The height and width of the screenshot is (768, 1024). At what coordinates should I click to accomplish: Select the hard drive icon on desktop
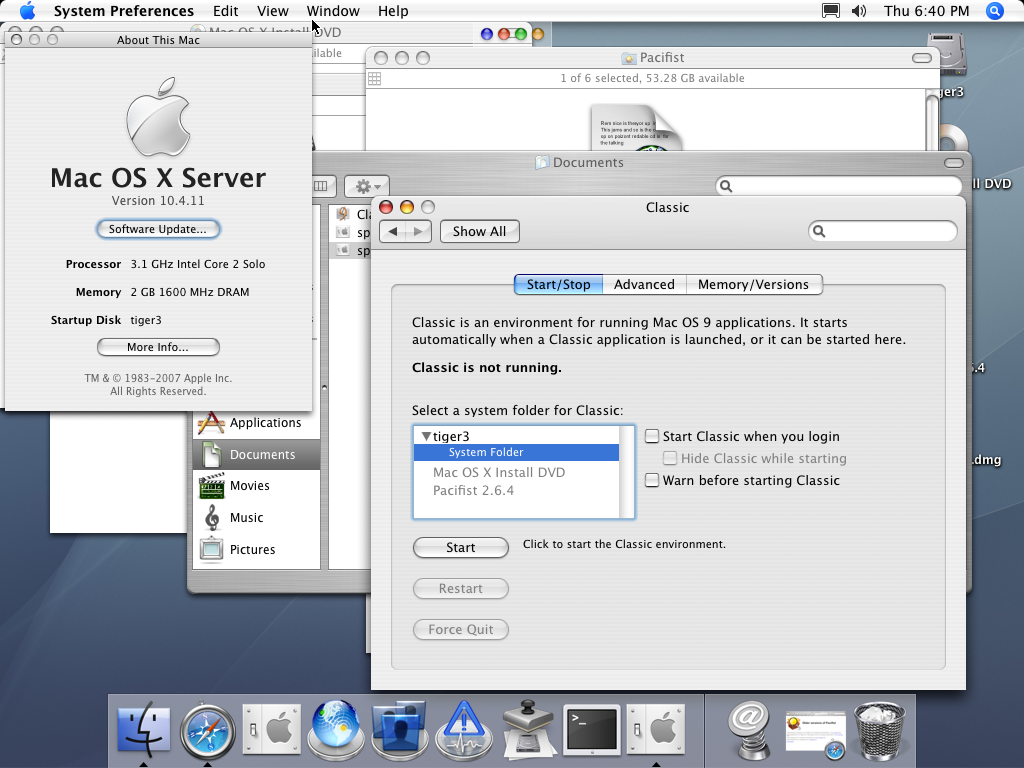tap(946, 54)
